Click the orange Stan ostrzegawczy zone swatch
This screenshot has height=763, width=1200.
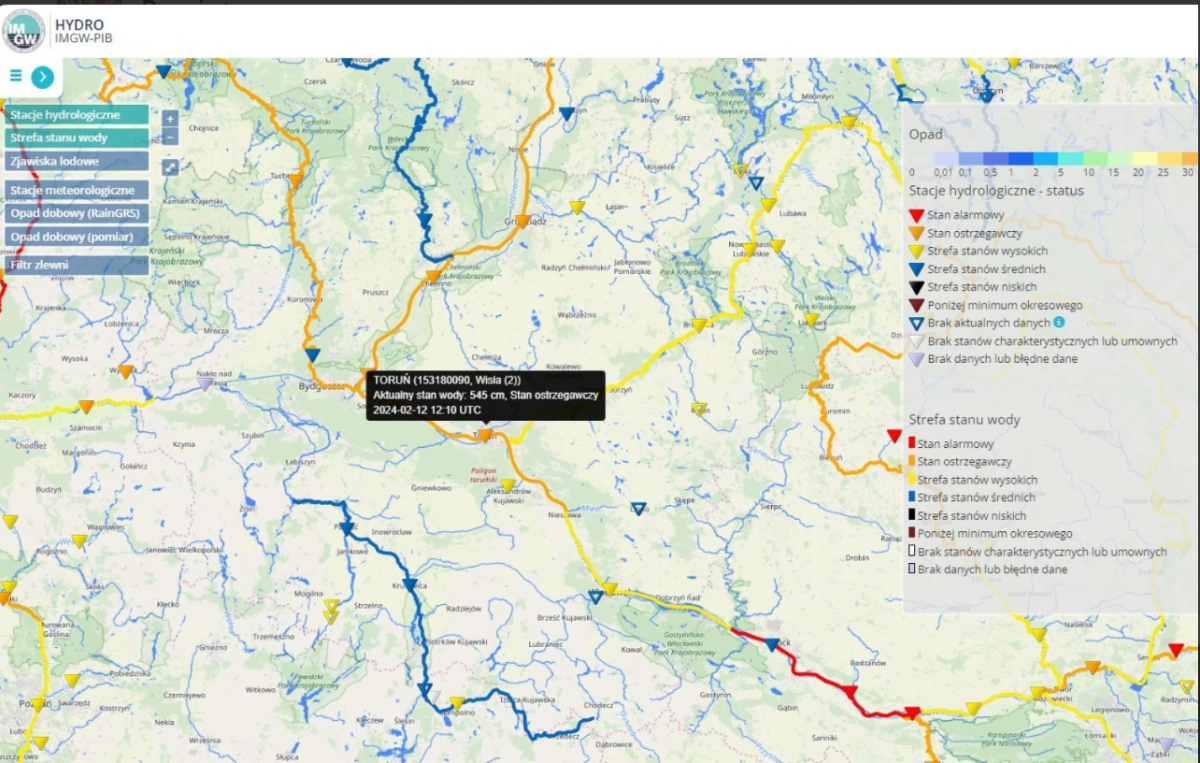click(912, 461)
